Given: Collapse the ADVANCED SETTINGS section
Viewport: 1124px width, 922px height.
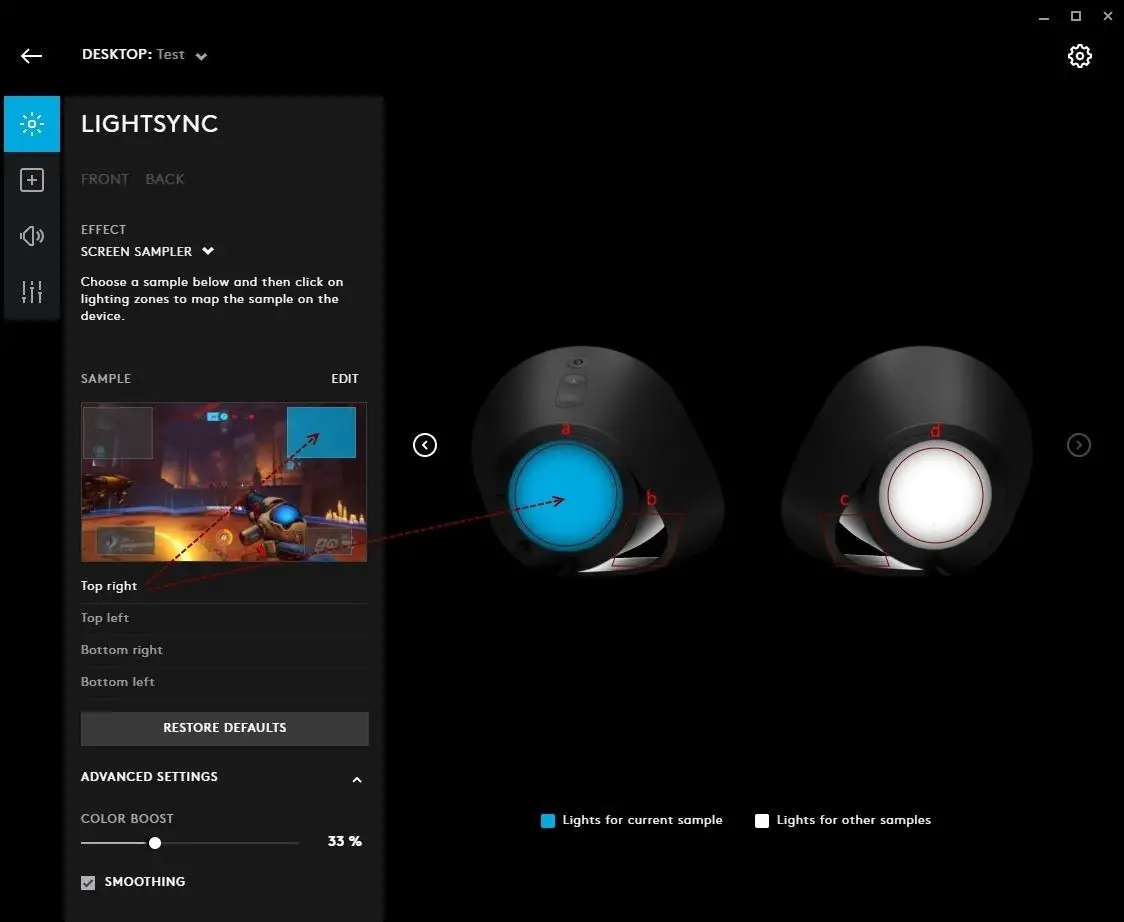Looking at the screenshot, I should click(x=357, y=779).
